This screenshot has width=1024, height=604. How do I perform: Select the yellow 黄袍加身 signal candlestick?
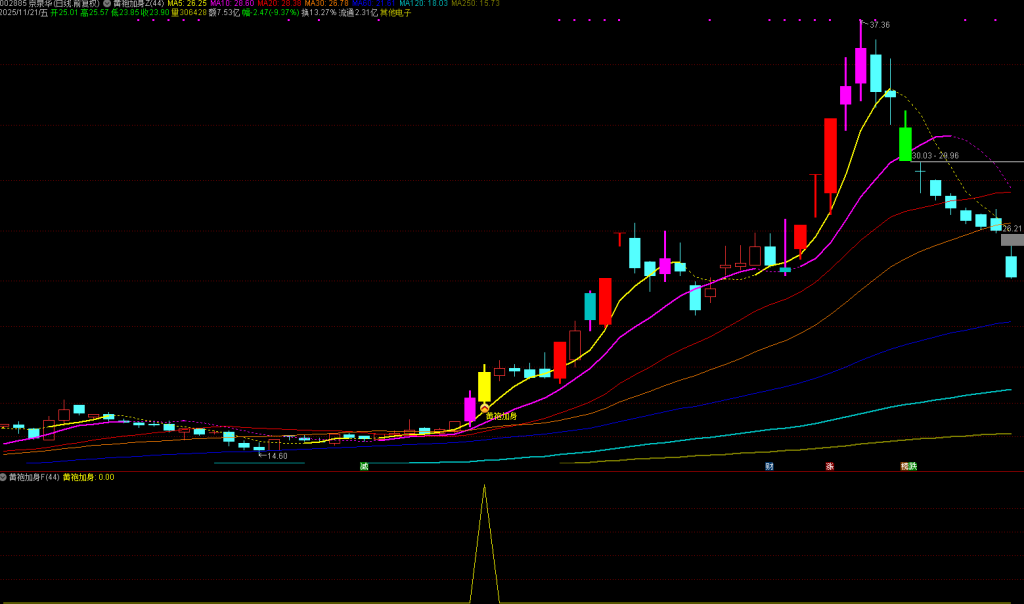coord(484,385)
